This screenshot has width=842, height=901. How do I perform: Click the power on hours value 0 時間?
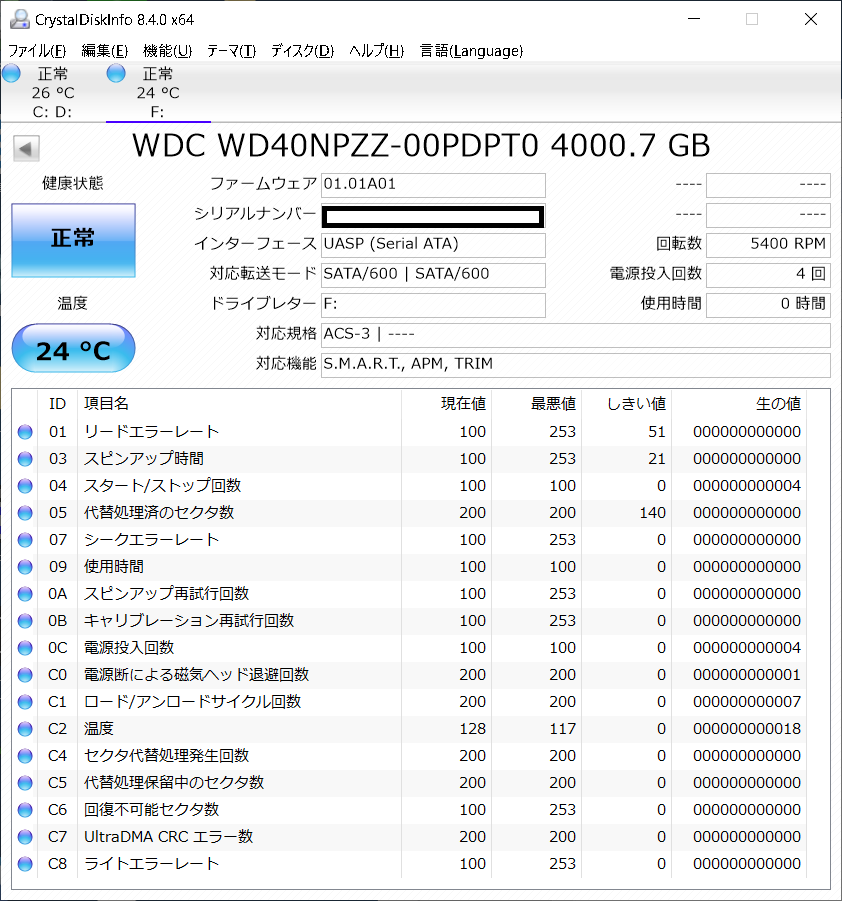768,305
